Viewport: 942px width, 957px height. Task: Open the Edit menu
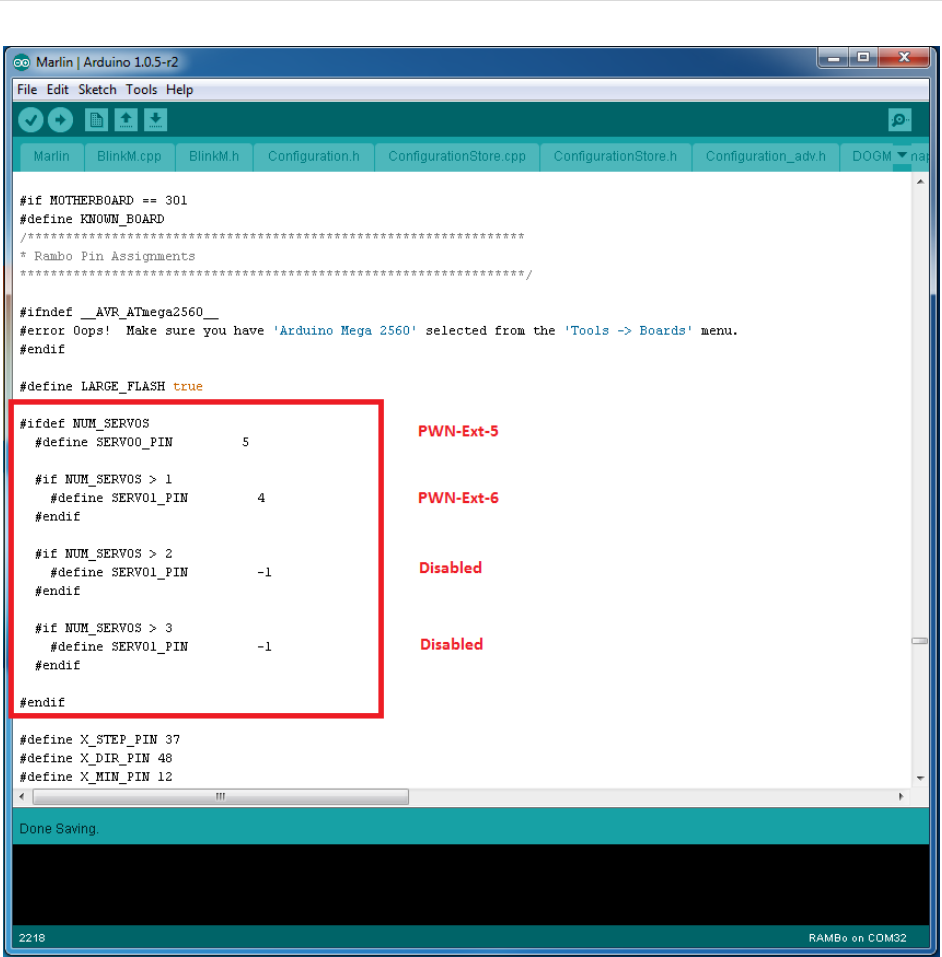tap(57, 90)
